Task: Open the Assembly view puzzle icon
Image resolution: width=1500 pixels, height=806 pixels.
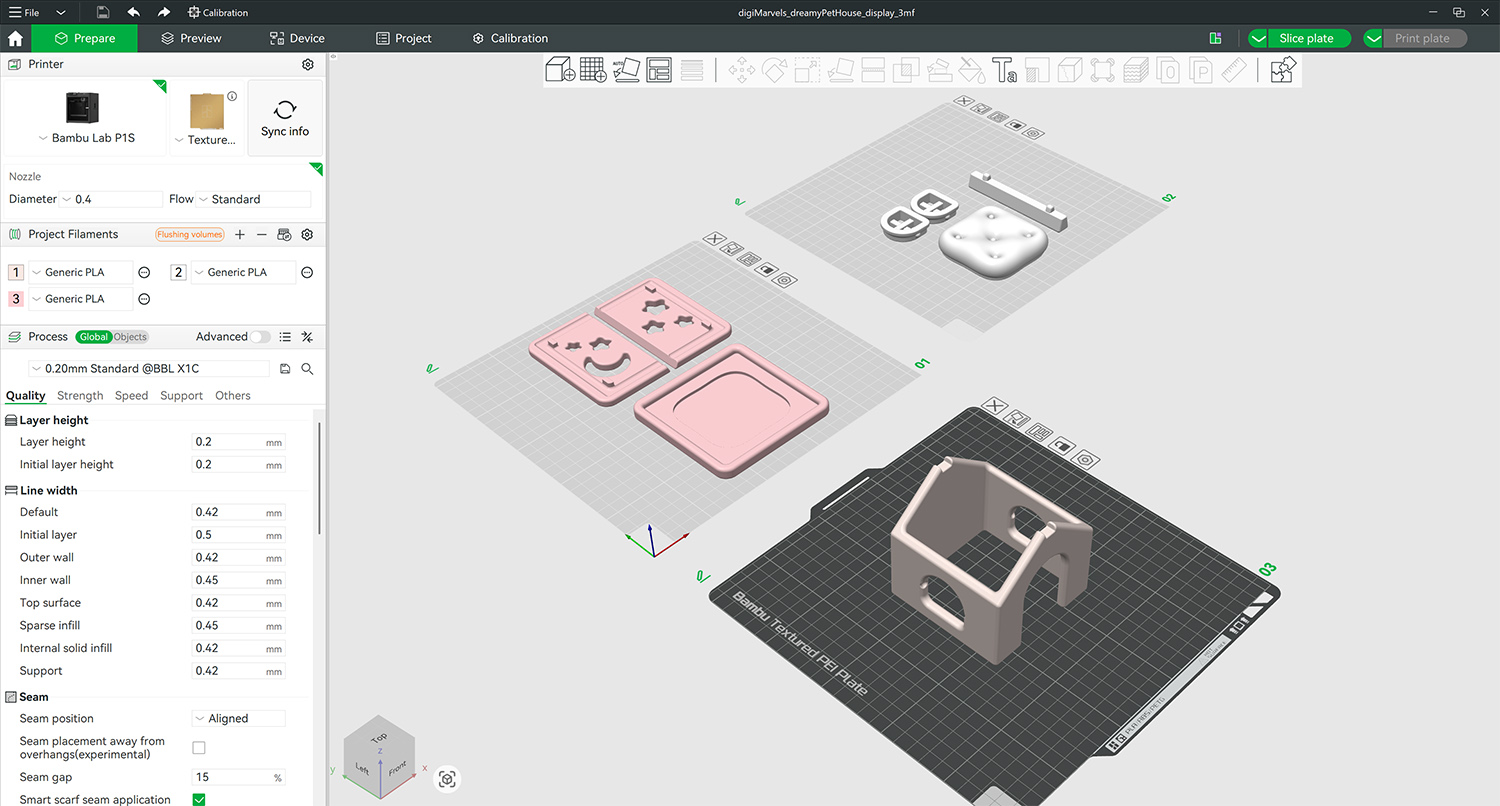Action: tap(1283, 70)
